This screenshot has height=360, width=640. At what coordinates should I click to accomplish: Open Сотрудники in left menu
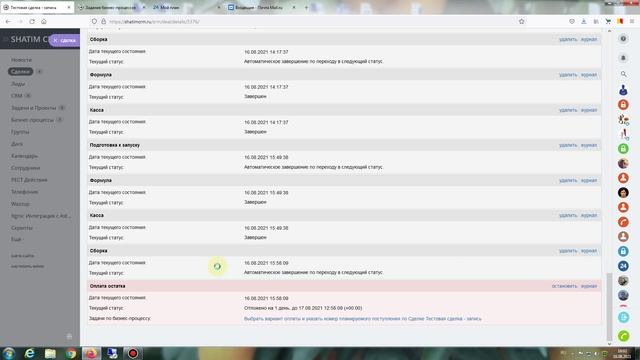point(25,168)
